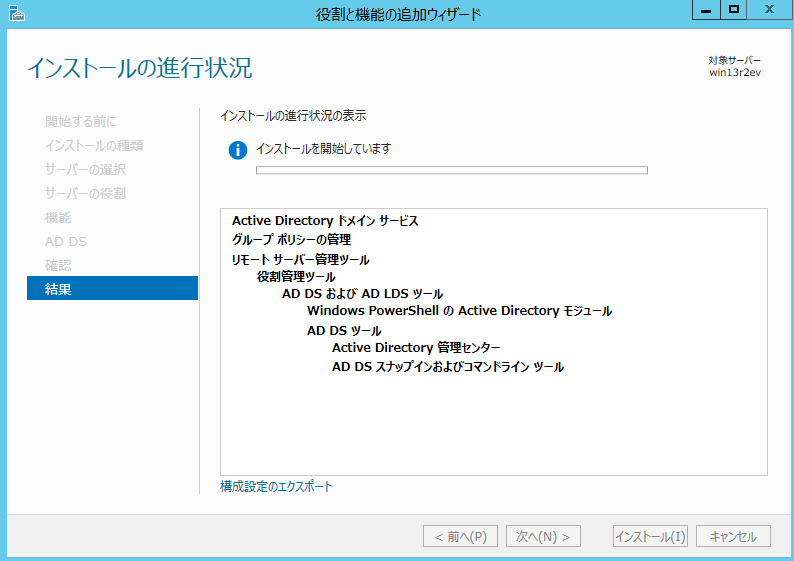This screenshot has width=794, height=561.
Task: Select Active Directory ドメイン サービス entry
Action: click(x=325, y=221)
